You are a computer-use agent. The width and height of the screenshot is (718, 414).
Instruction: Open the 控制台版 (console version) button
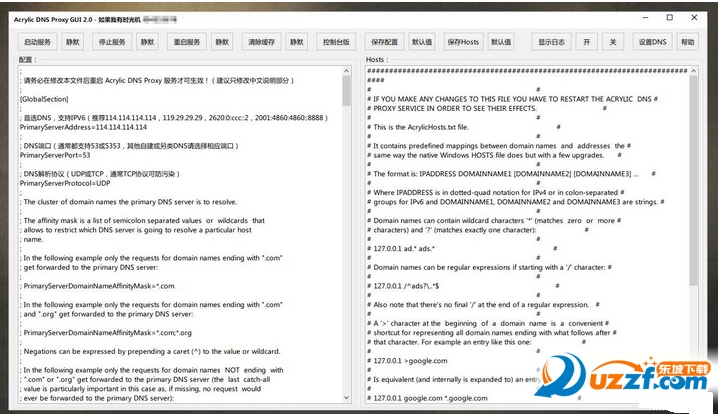pos(336,42)
